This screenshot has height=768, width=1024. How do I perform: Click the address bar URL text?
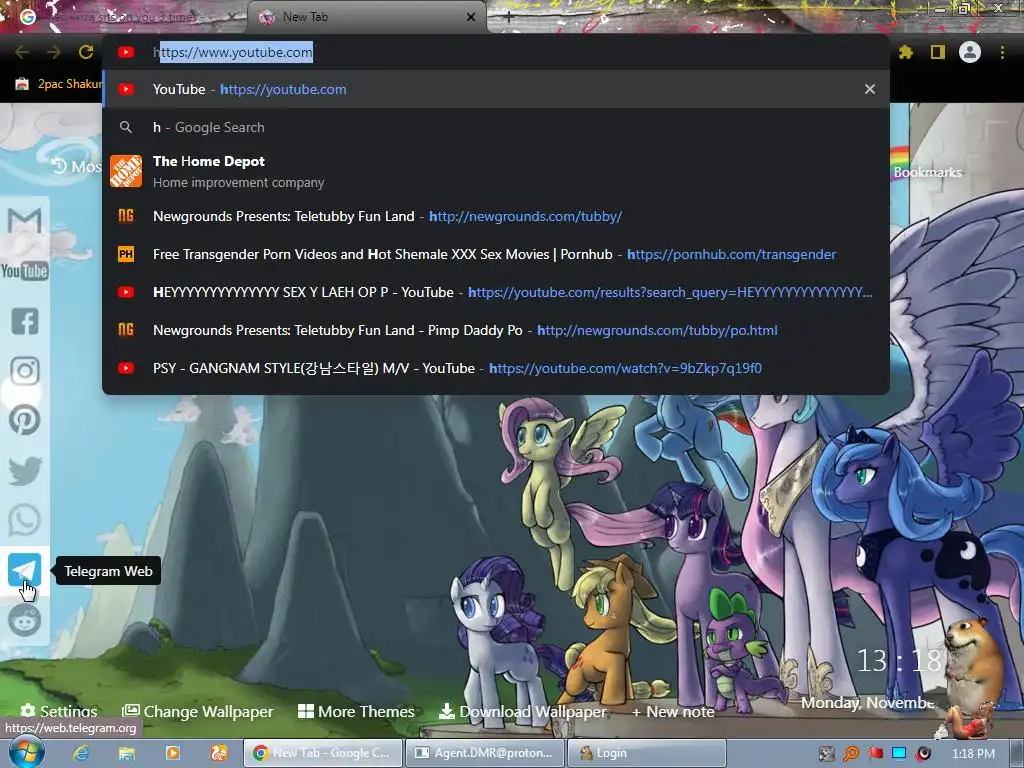pos(233,52)
